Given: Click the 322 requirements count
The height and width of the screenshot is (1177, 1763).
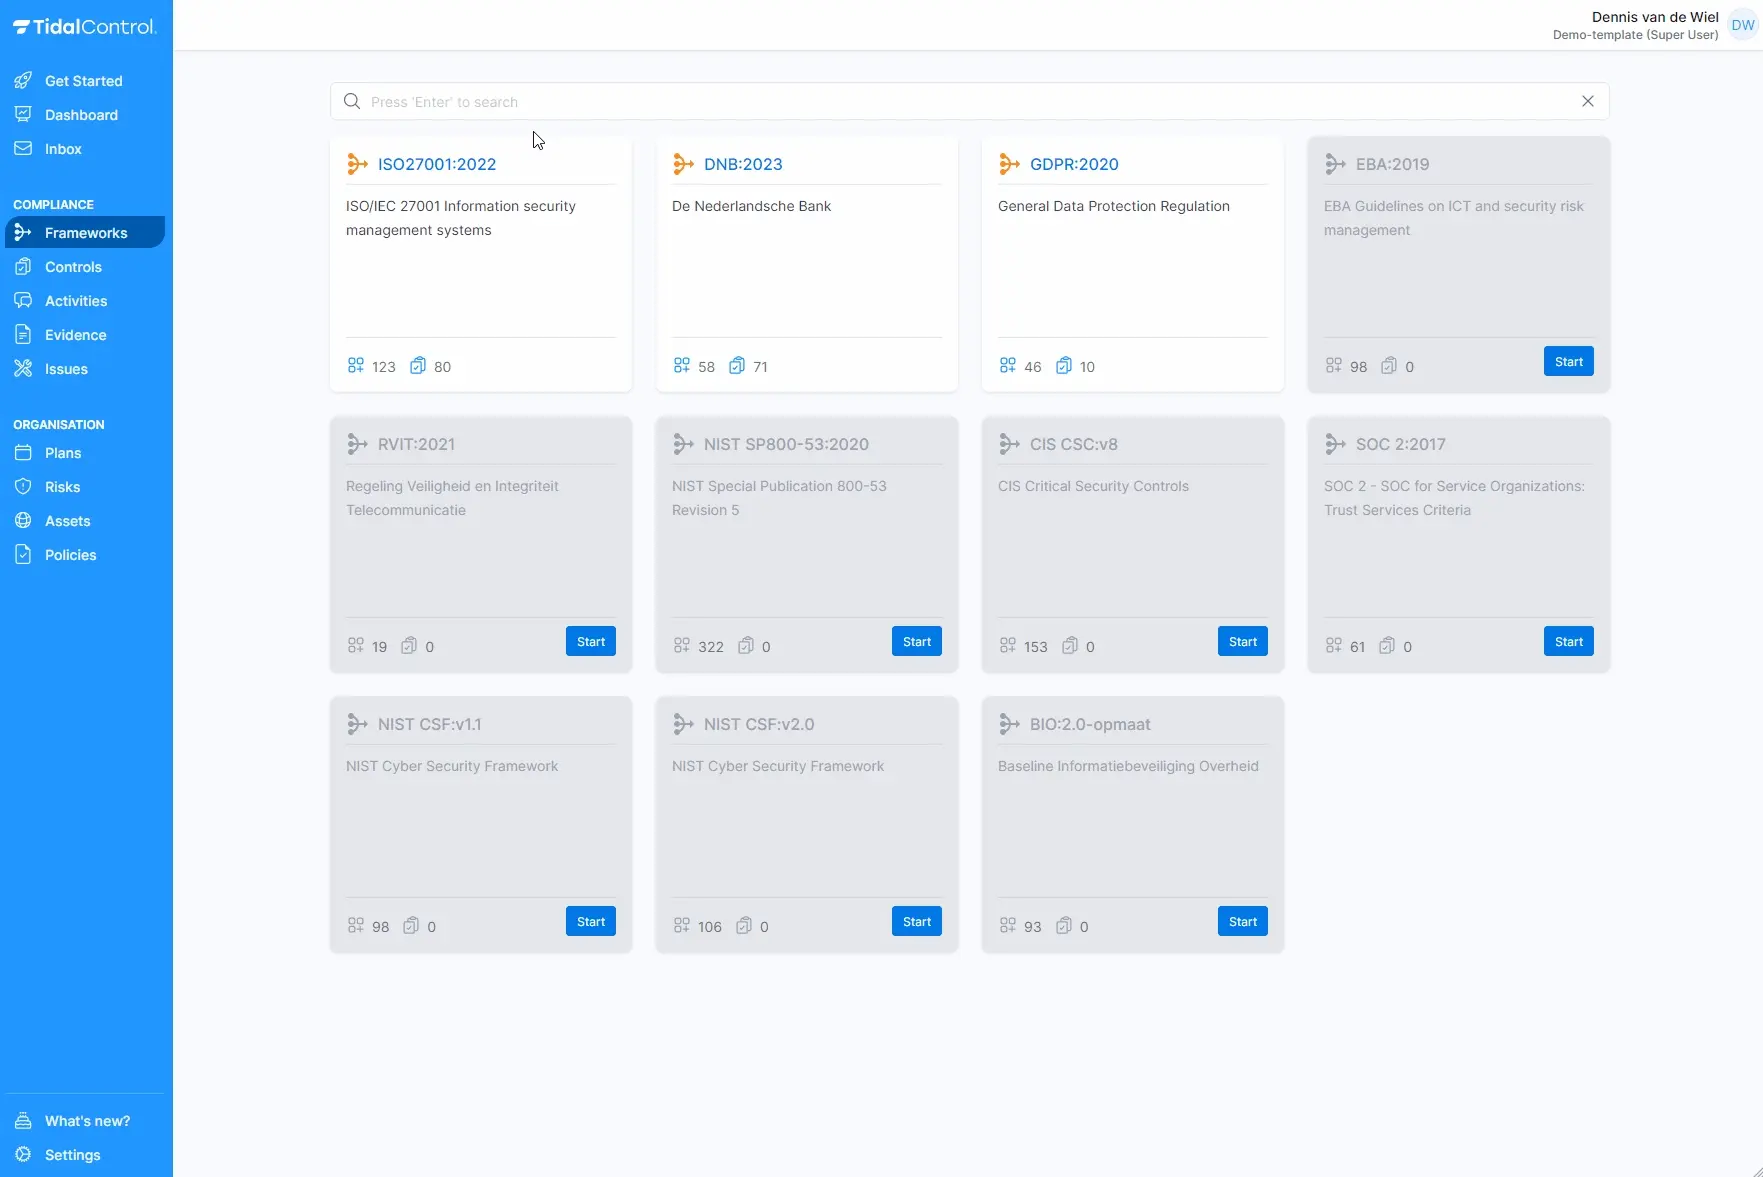Looking at the screenshot, I should [711, 647].
